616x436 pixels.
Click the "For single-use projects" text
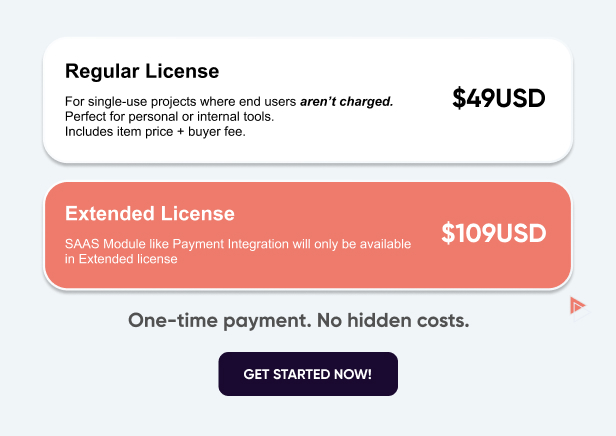130,102
